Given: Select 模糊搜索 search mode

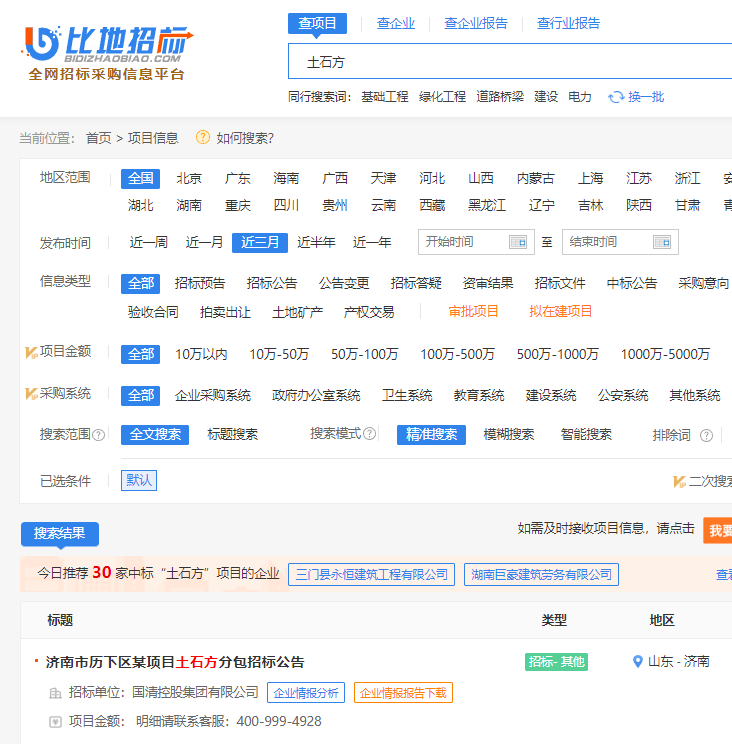Looking at the screenshot, I should point(509,435).
